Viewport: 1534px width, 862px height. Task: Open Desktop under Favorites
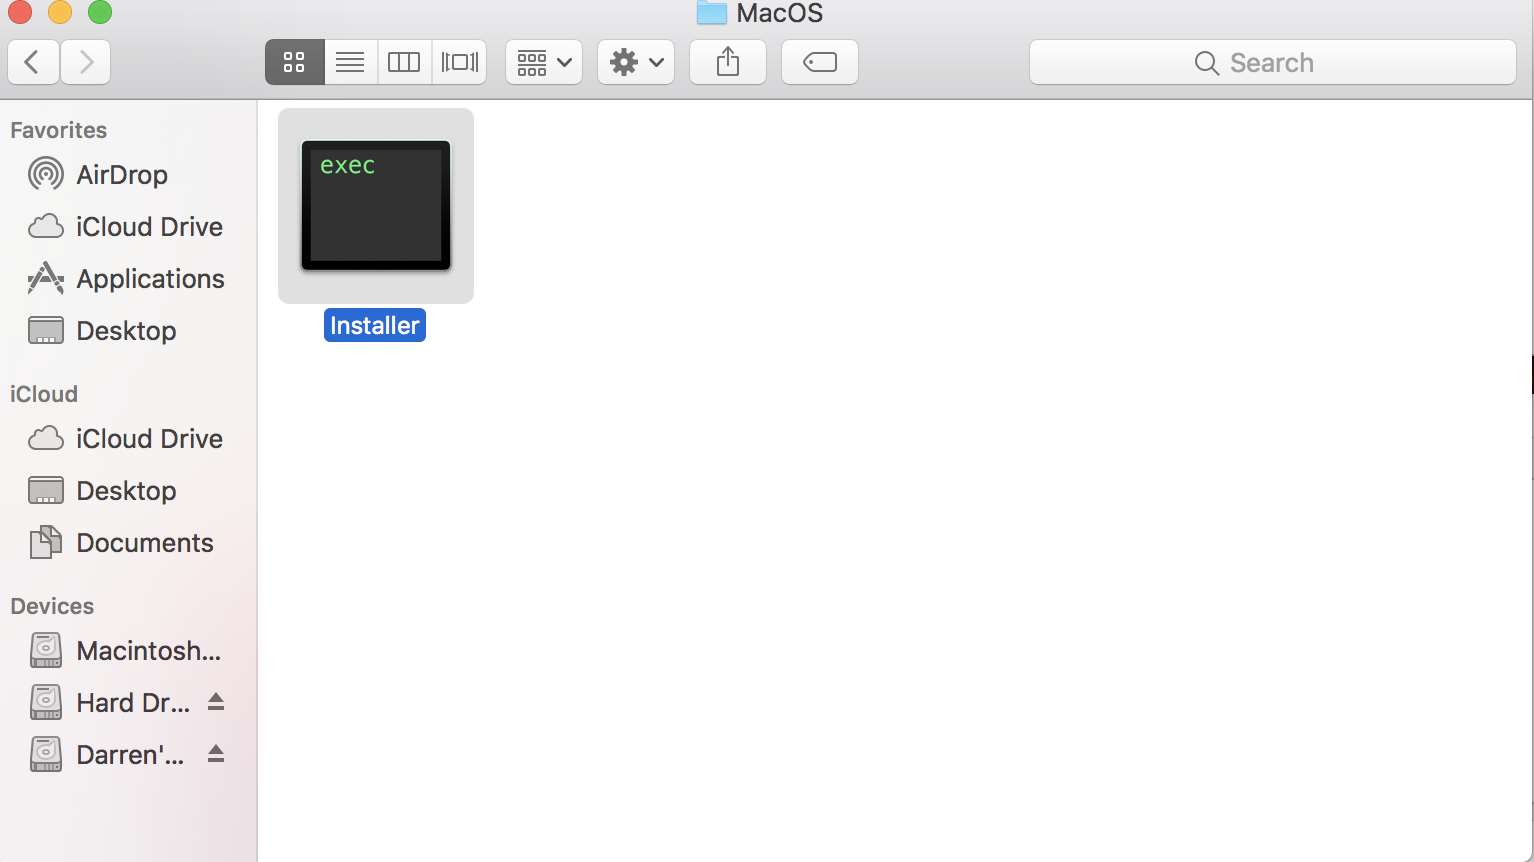(128, 331)
